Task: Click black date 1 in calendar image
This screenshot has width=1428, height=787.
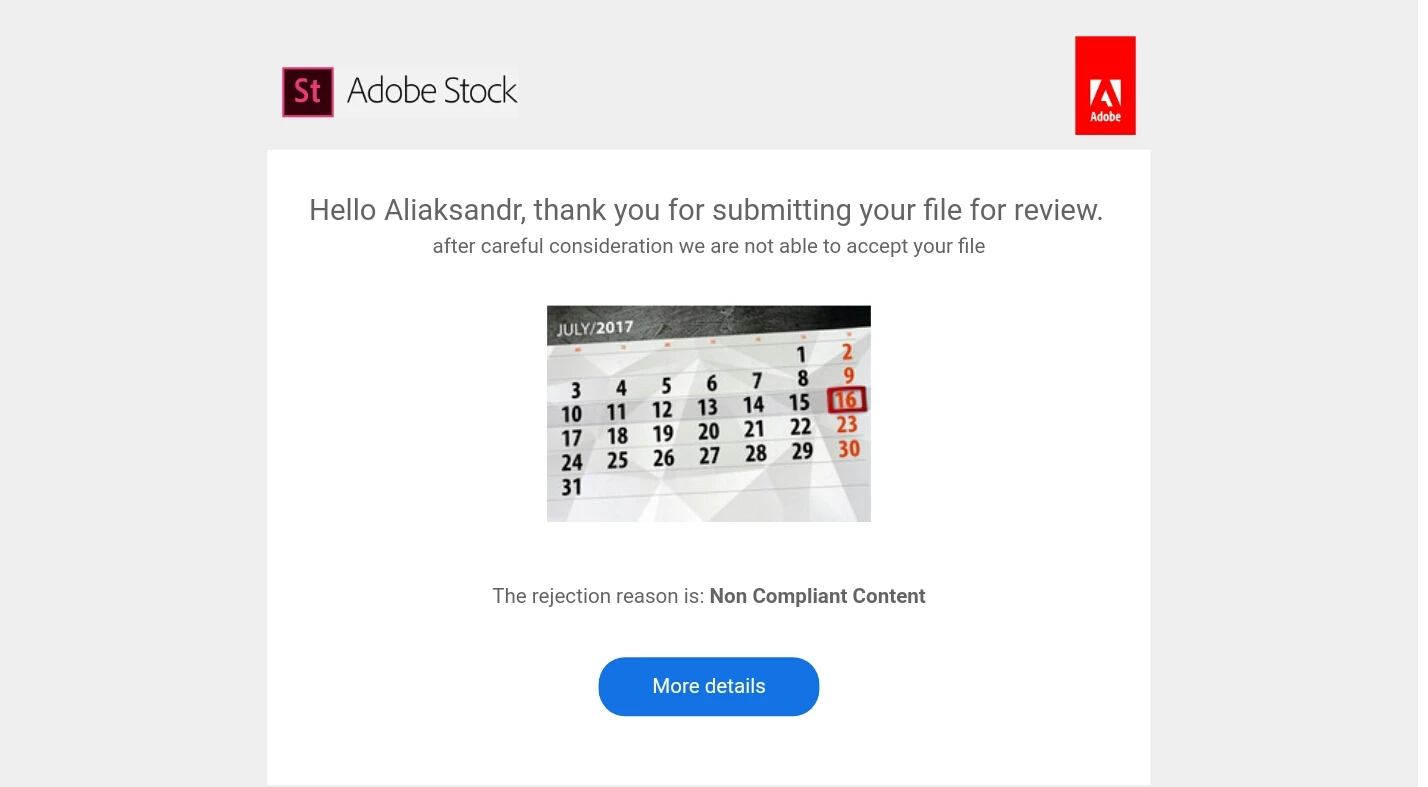Action: [x=801, y=354]
